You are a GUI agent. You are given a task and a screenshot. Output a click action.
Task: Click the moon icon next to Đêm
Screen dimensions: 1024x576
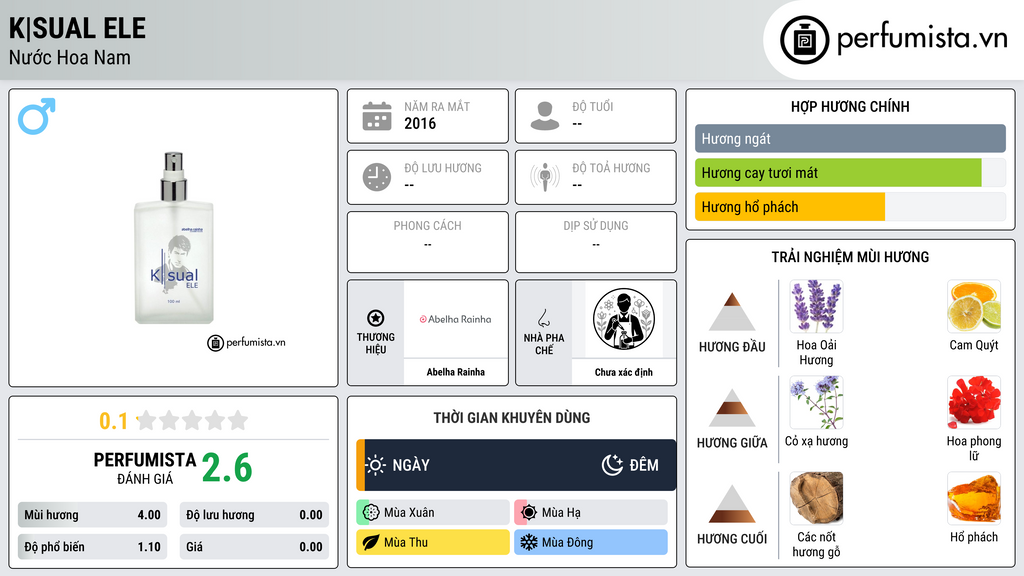point(612,465)
